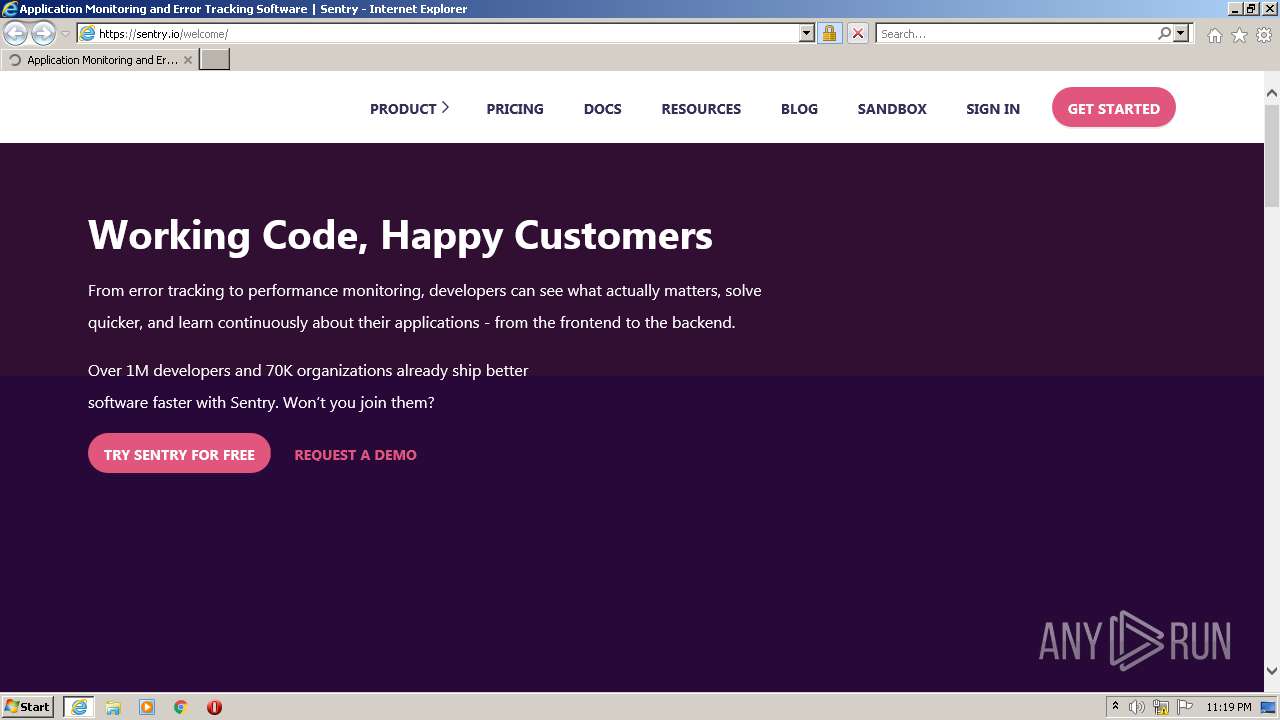Close the Application Monitoring tab

[188, 60]
